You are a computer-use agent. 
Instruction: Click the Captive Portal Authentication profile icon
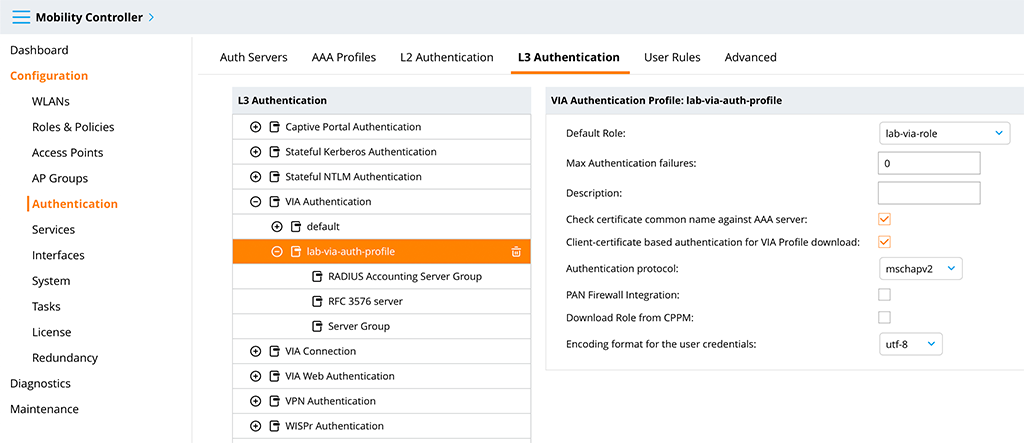coord(274,127)
